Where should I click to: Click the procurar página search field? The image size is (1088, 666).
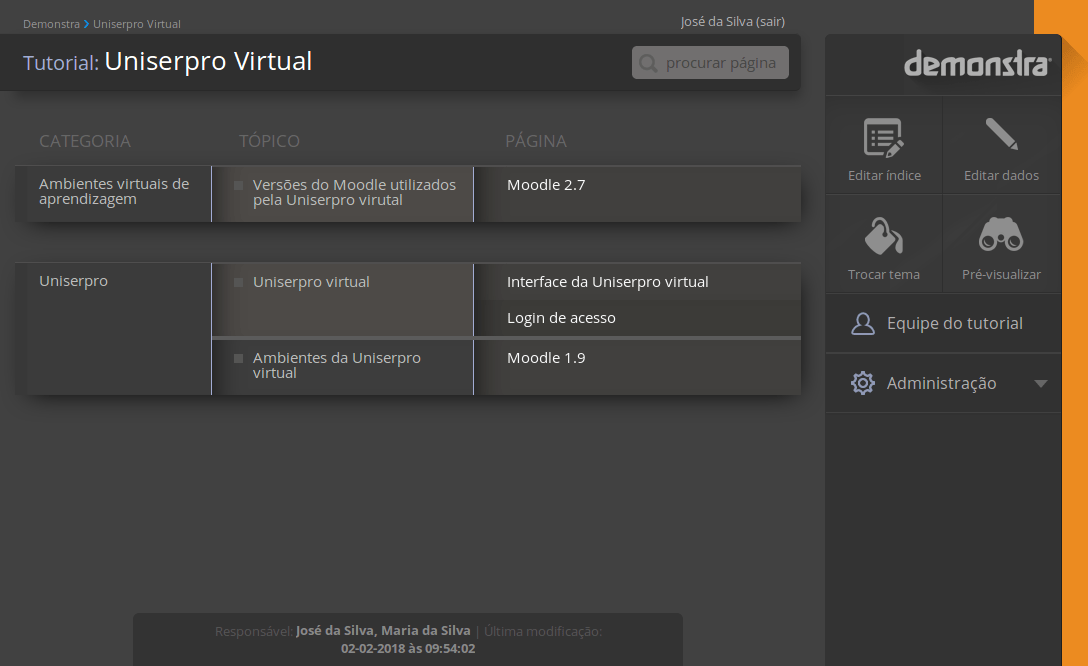point(720,63)
